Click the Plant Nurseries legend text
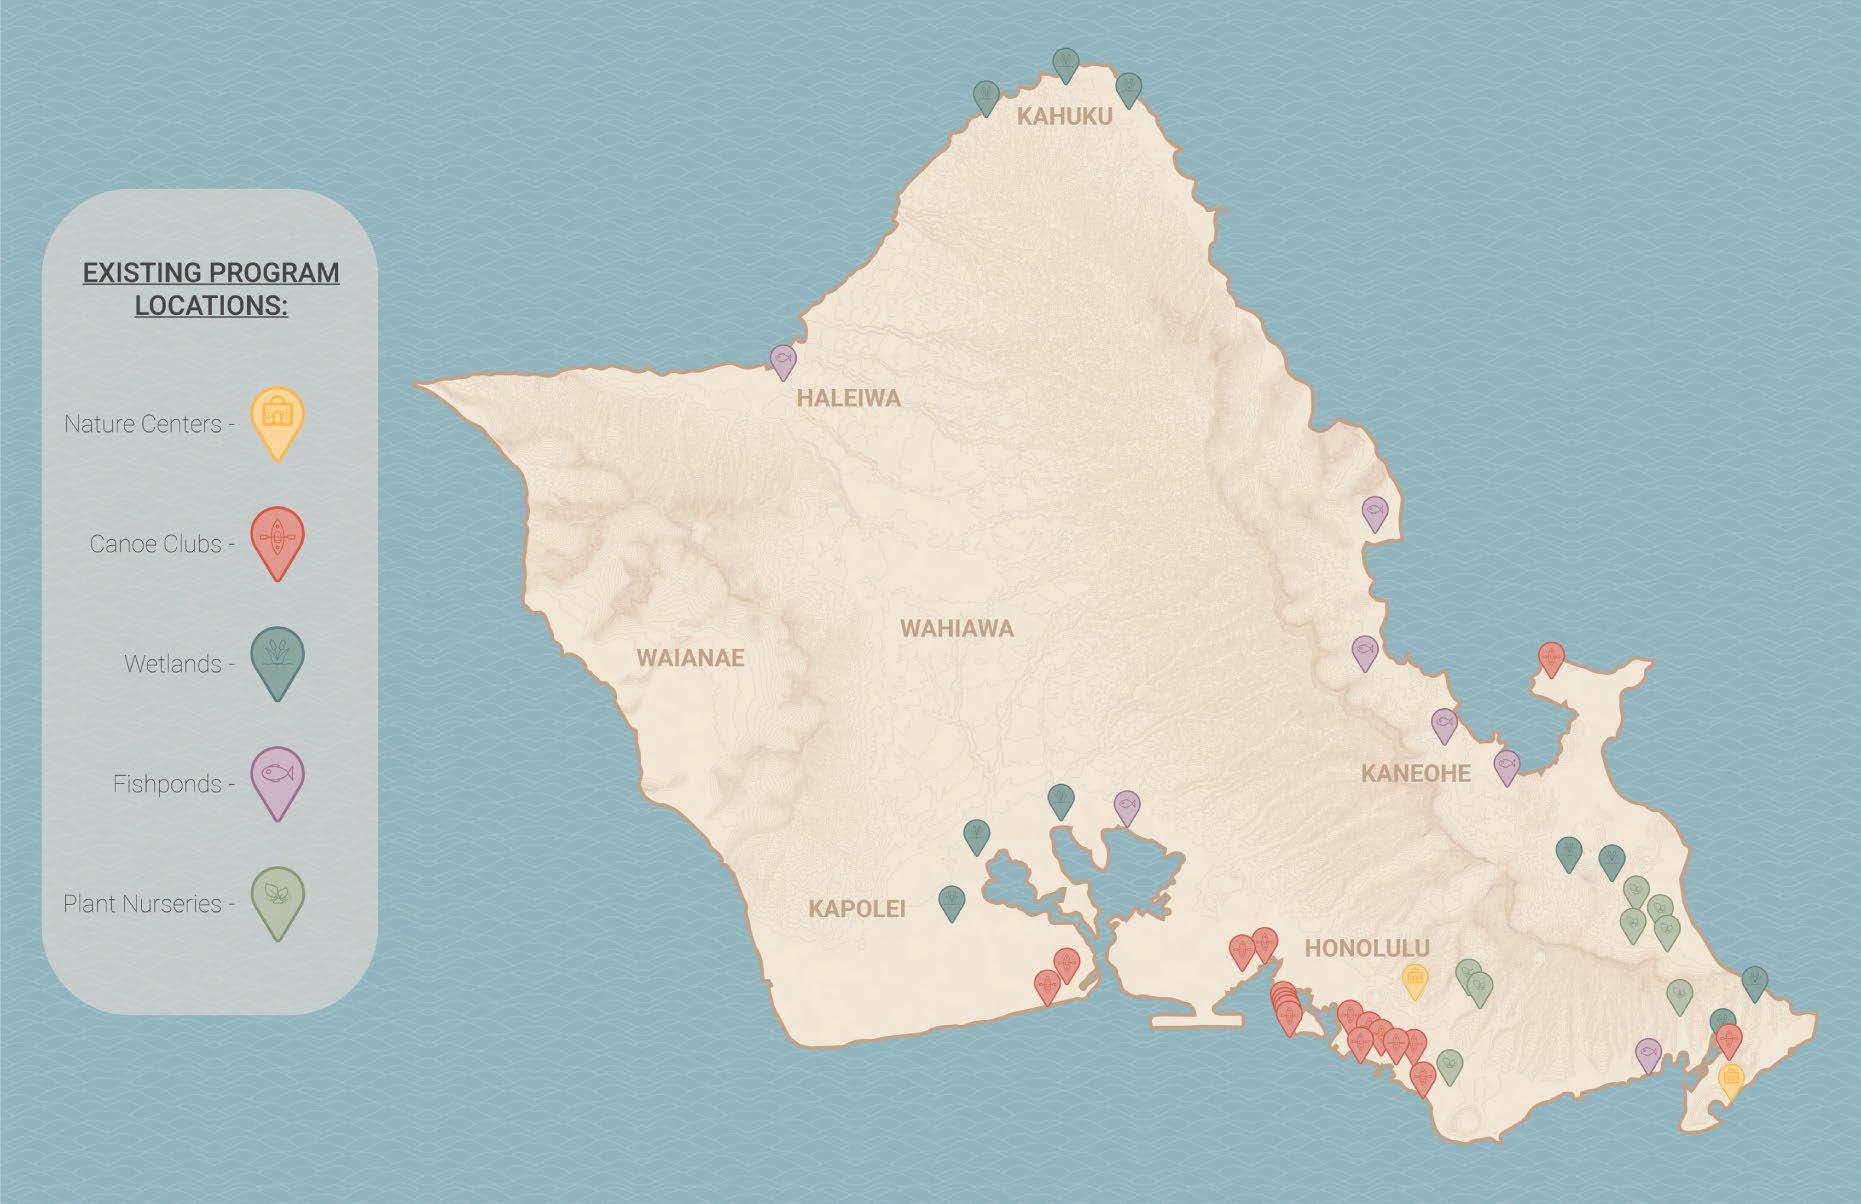The height and width of the screenshot is (1204, 1861). point(142,904)
